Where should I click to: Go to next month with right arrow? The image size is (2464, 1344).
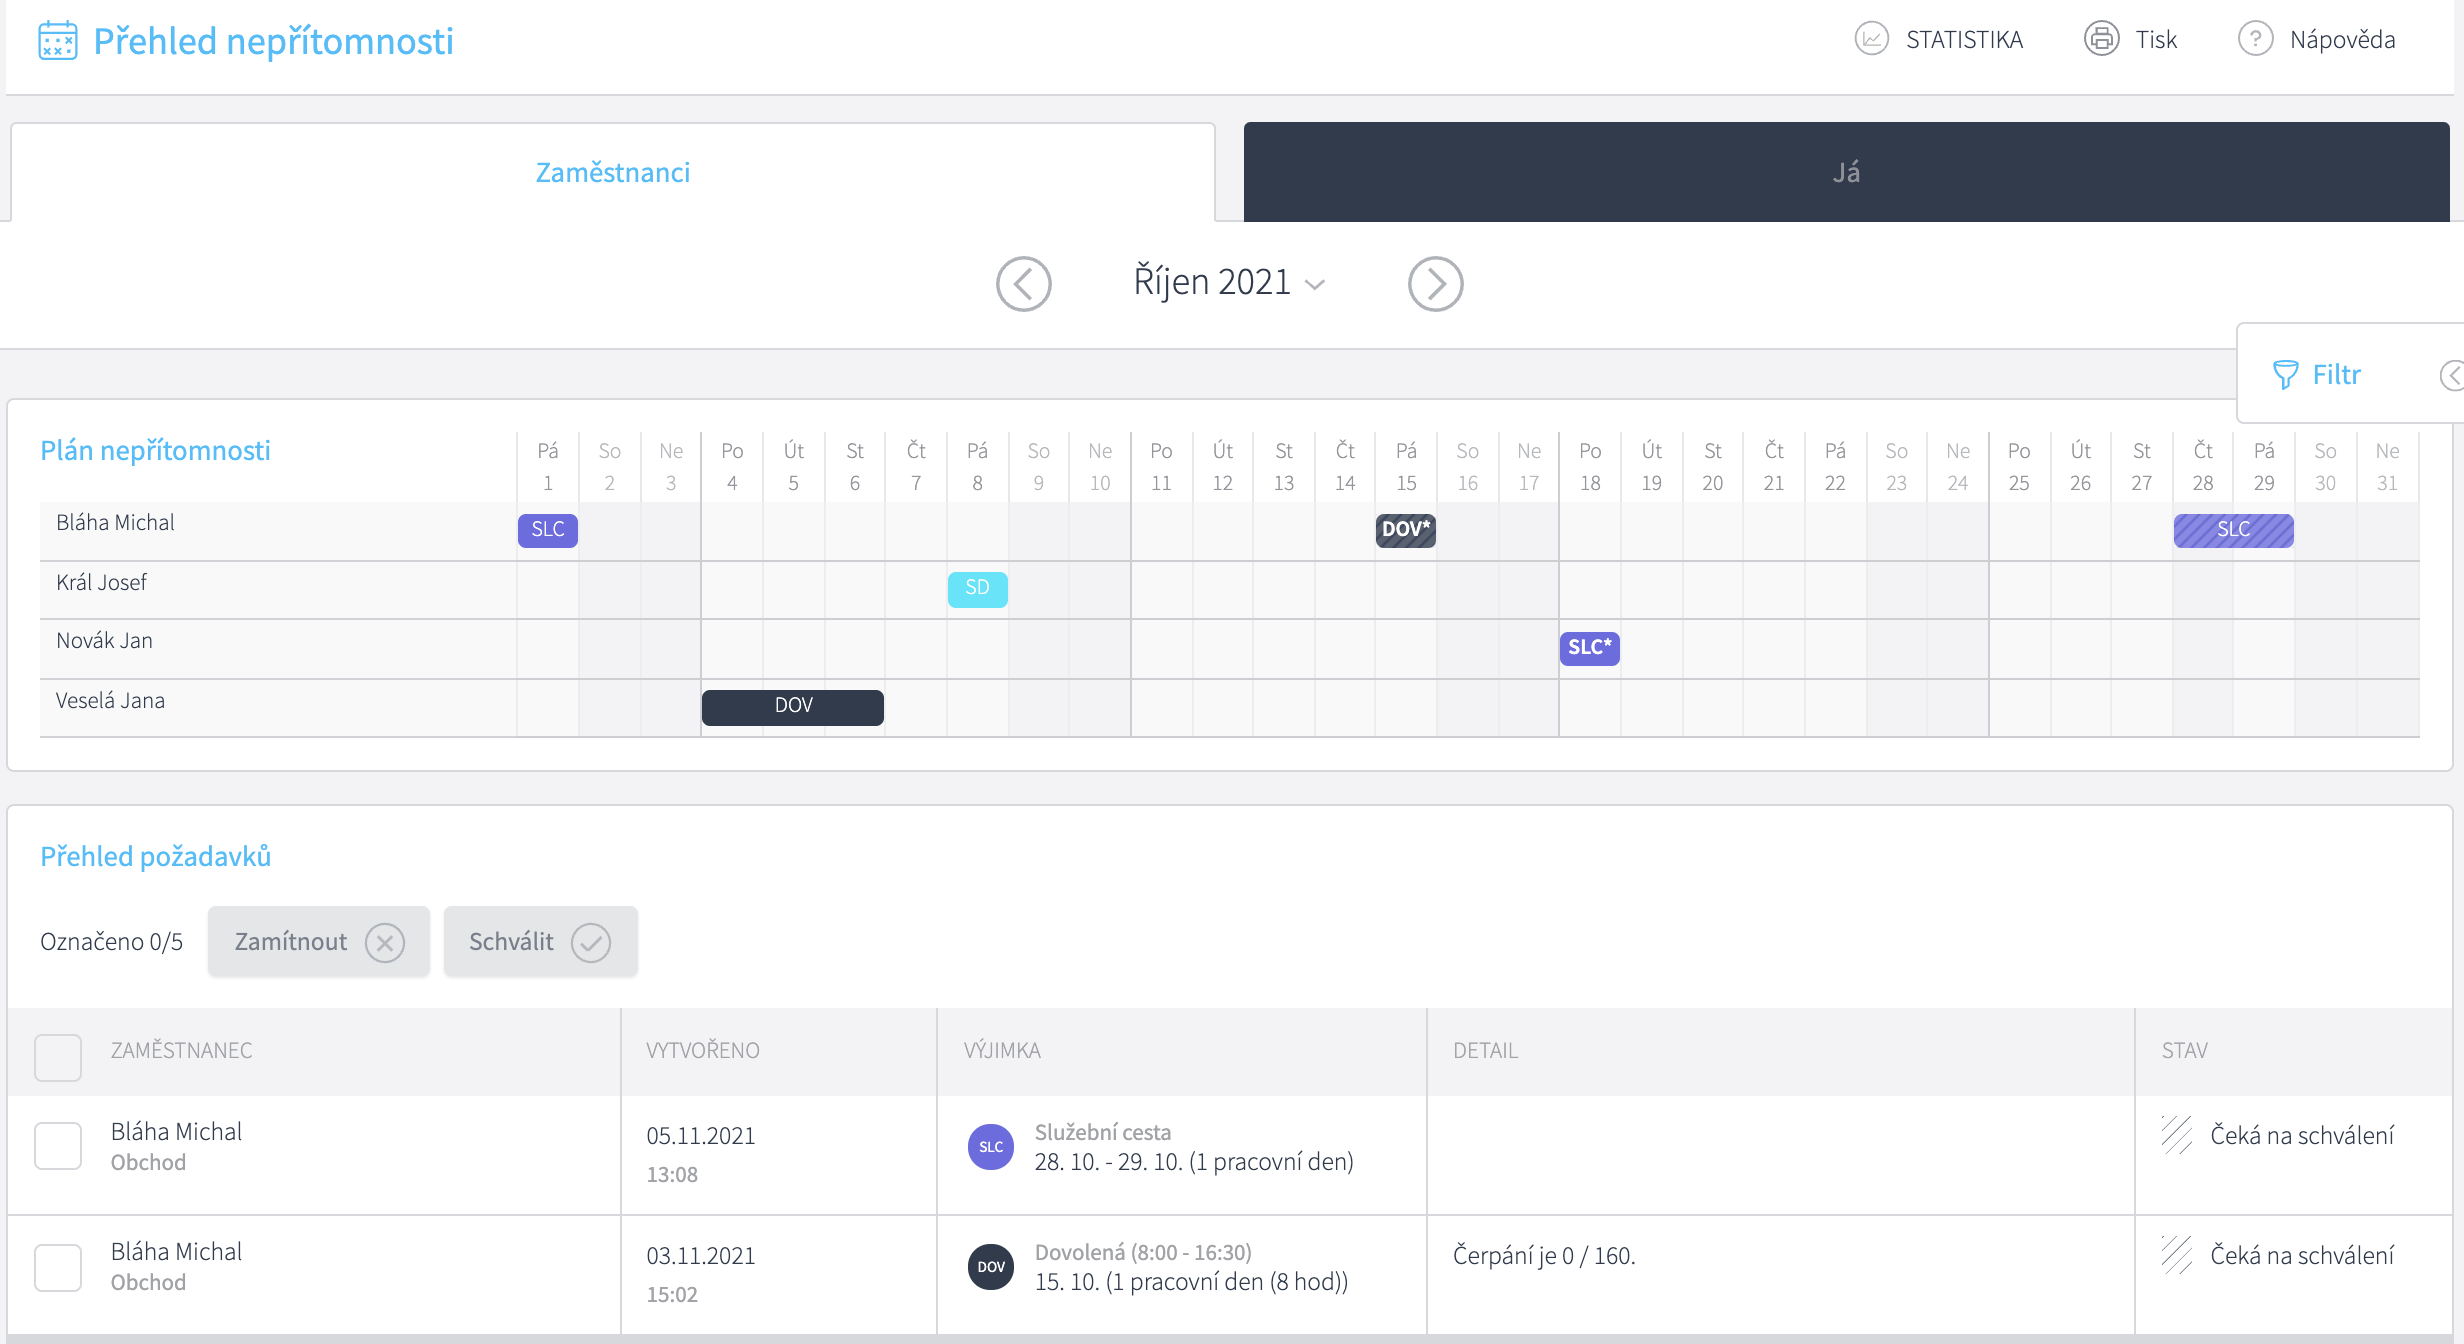[1435, 284]
